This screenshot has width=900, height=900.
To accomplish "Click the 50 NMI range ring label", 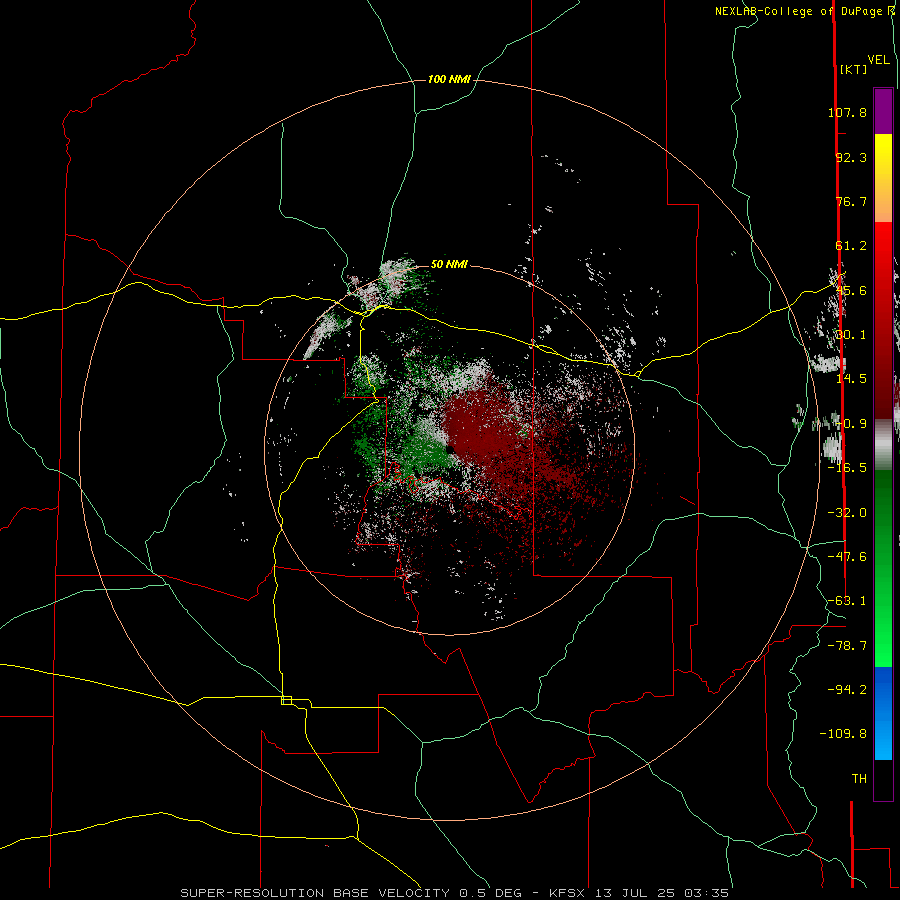I will [x=449, y=264].
